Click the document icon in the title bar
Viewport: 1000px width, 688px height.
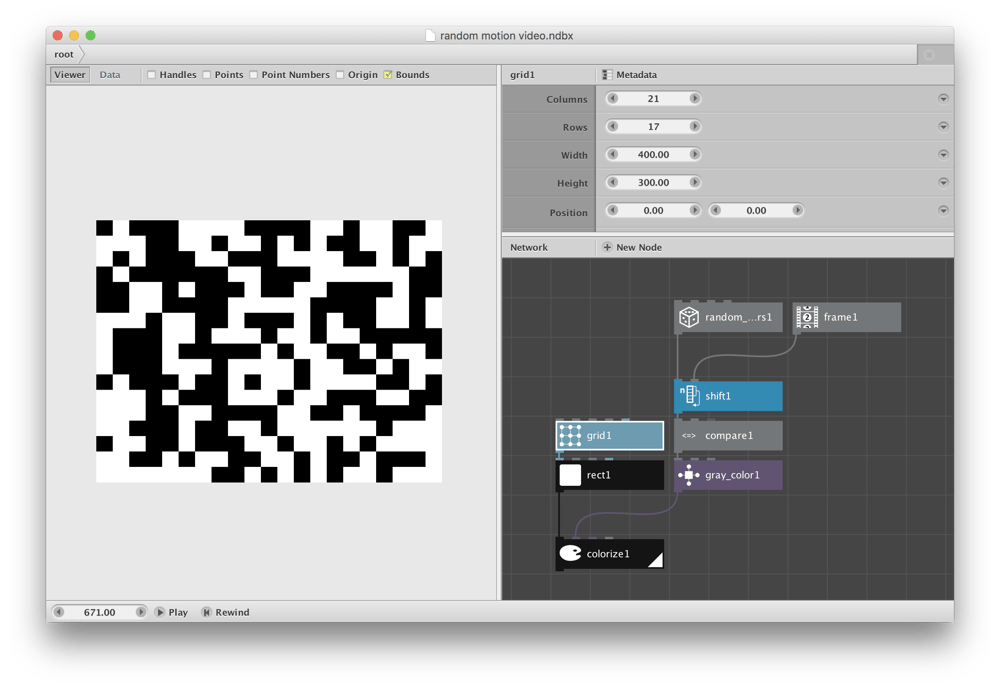click(x=430, y=36)
